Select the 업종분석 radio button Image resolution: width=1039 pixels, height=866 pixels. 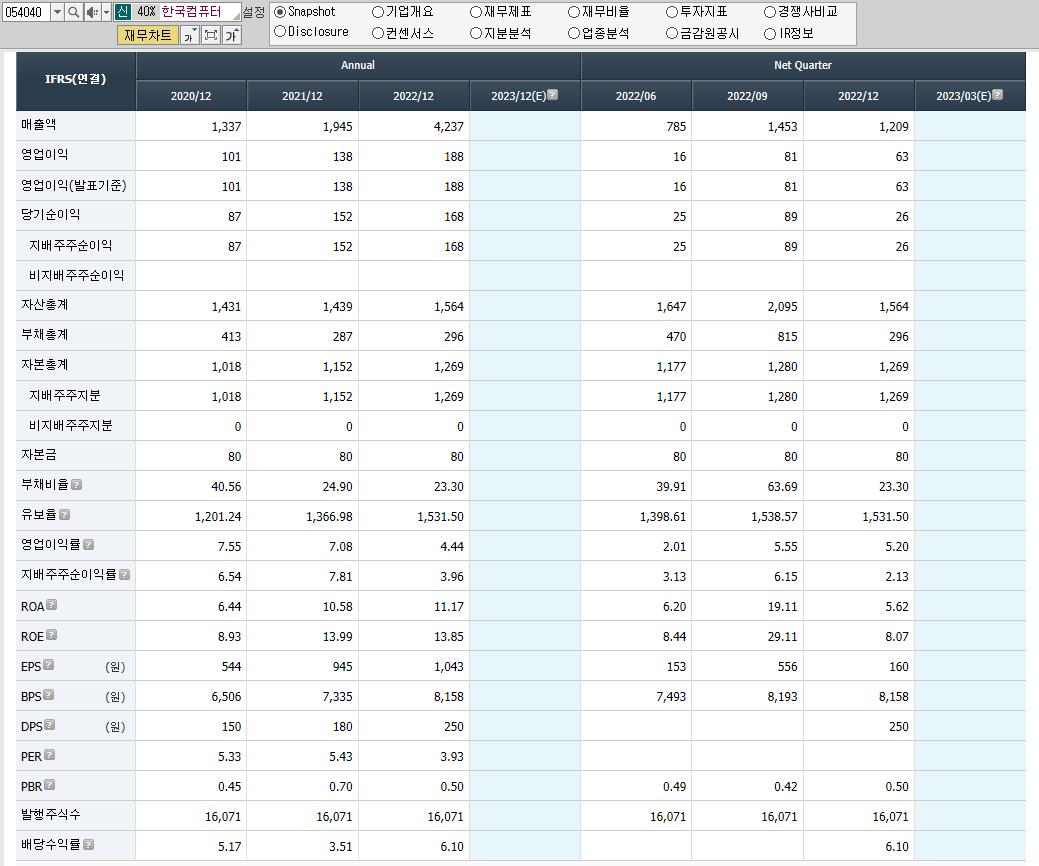[x=574, y=33]
